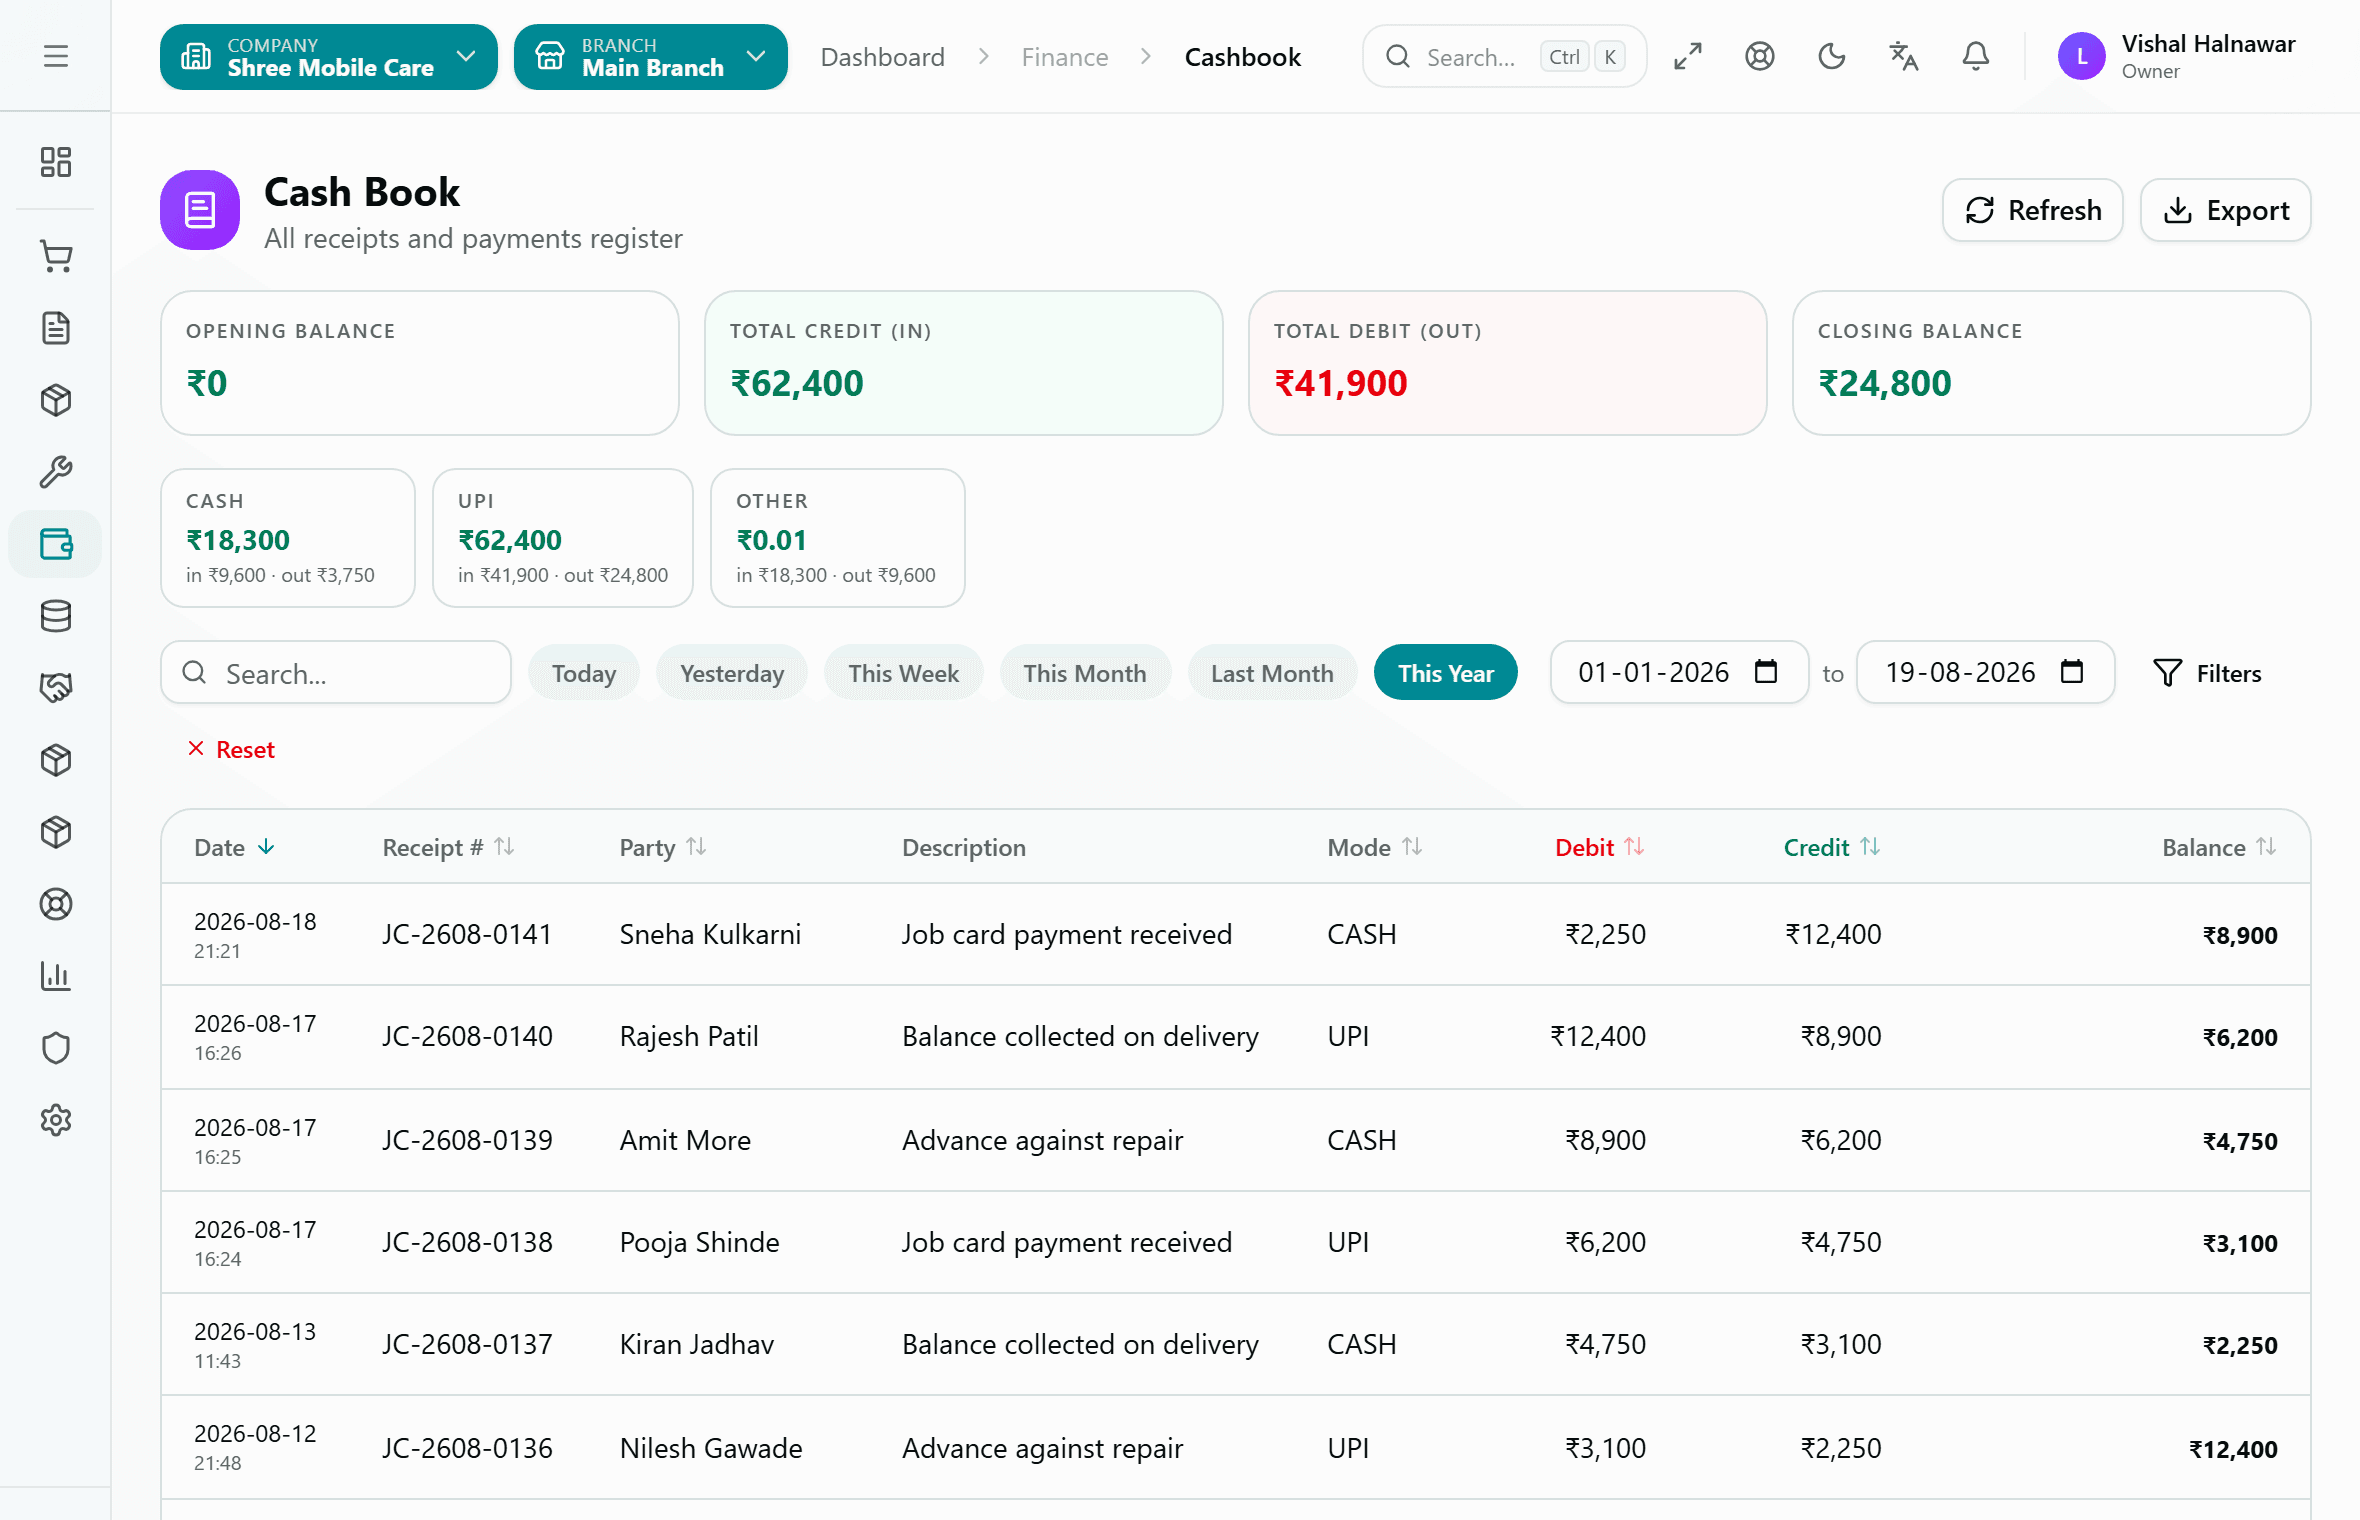Viewport: 2360px width, 1520px height.
Task: Open the hamburger menu in the sidebar
Action: click(x=56, y=56)
